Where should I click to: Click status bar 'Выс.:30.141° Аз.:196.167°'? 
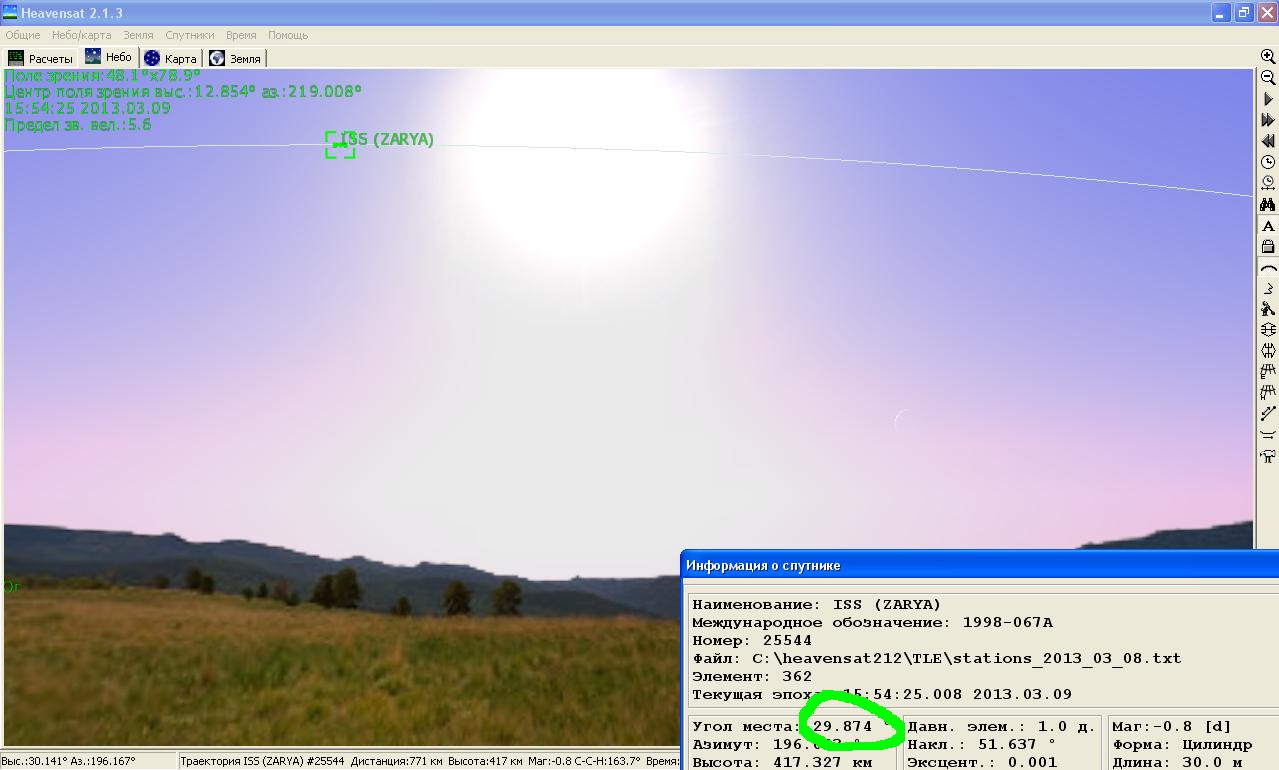tap(68, 761)
